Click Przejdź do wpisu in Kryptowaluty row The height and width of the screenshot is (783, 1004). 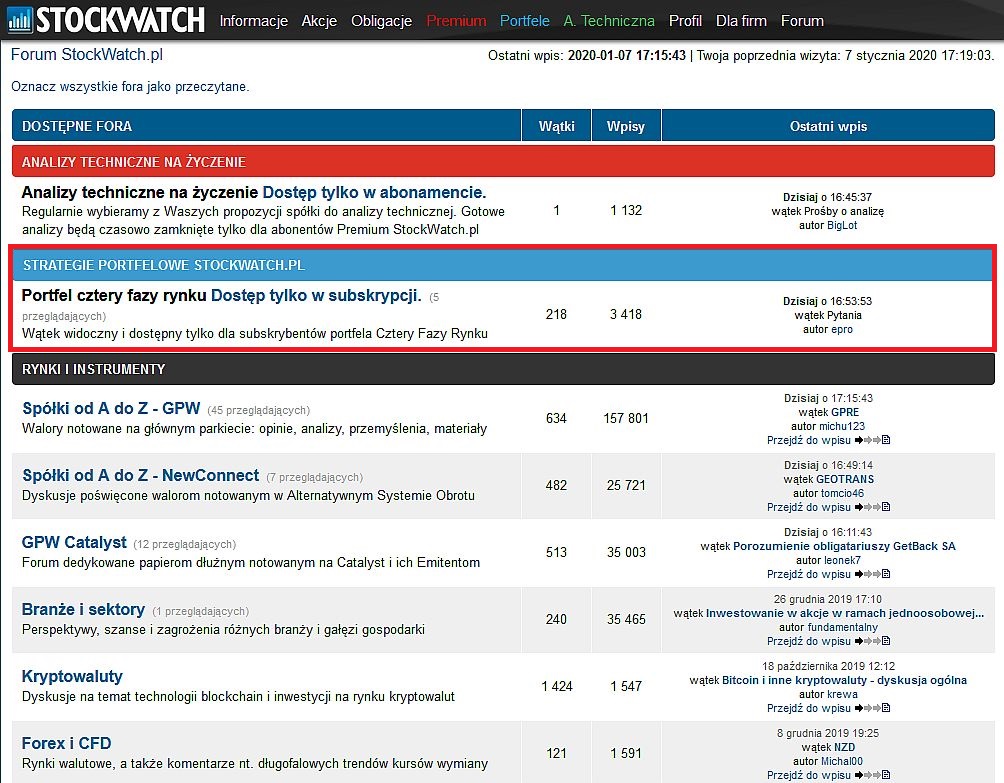809,708
